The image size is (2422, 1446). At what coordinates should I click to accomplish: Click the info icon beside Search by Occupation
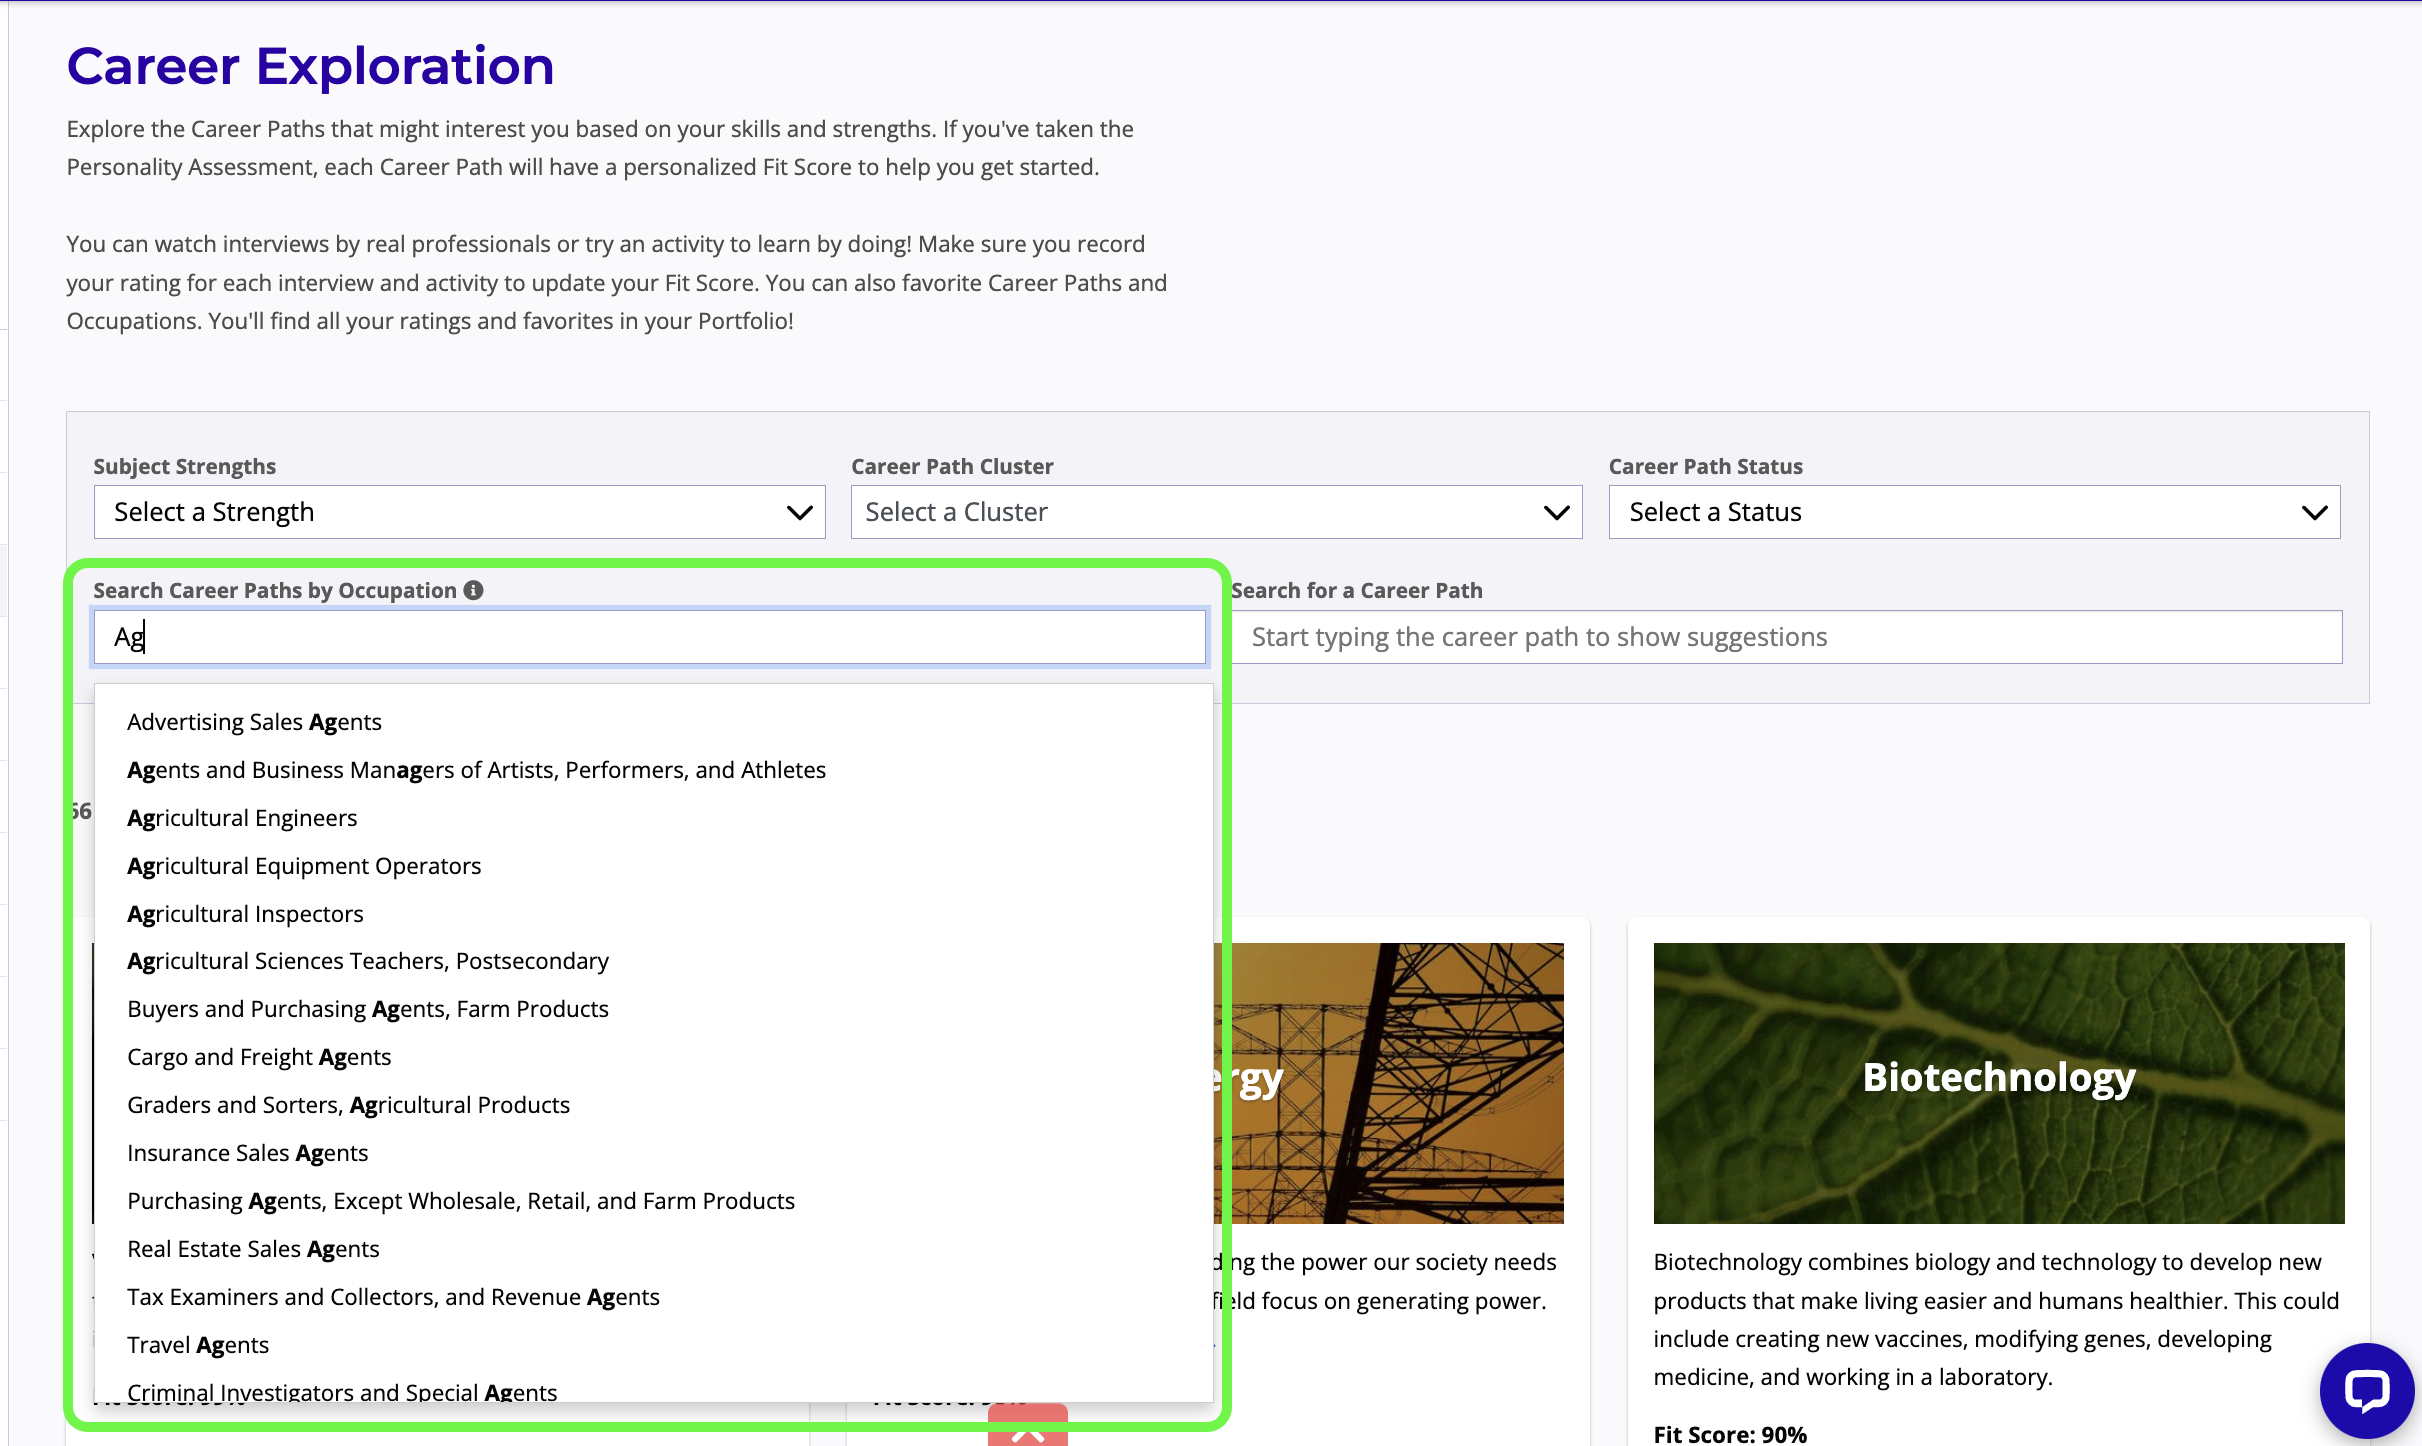(x=473, y=591)
